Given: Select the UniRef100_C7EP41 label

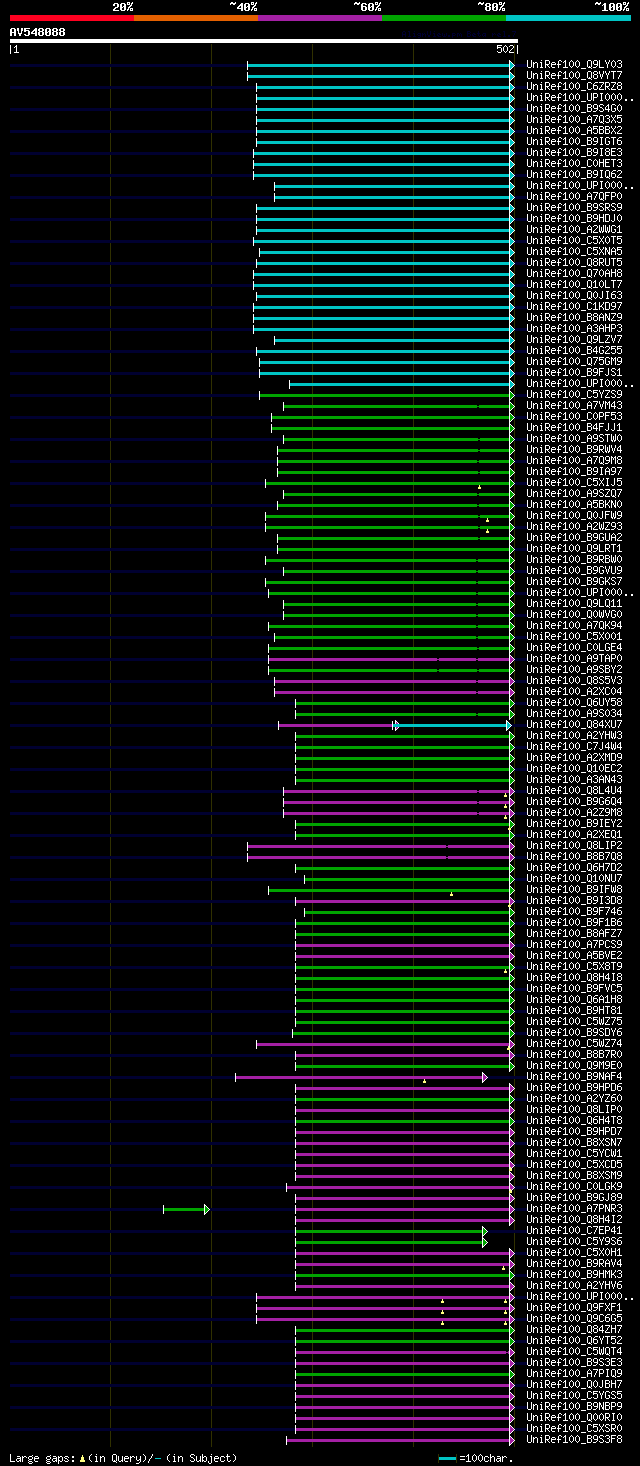Looking at the screenshot, I should click(574, 1230).
